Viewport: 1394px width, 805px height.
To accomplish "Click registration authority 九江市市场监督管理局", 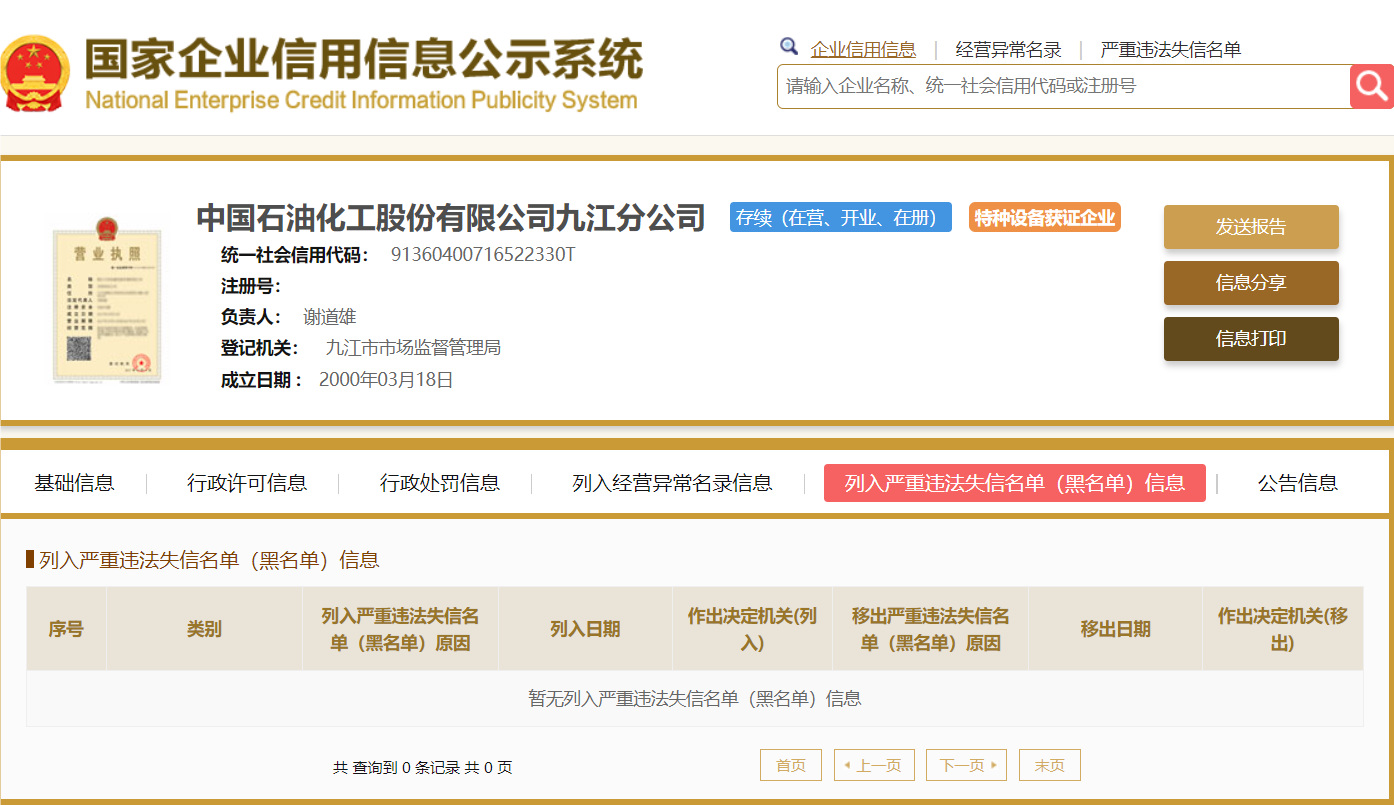I will (413, 348).
